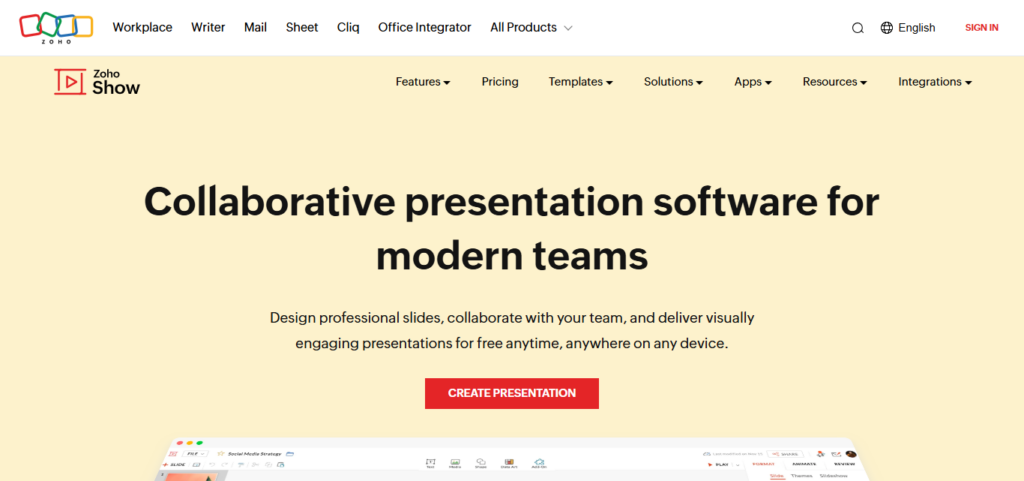Go to Workplace in top navigation
The height and width of the screenshot is (481, 1024).
pyautogui.click(x=142, y=27)
